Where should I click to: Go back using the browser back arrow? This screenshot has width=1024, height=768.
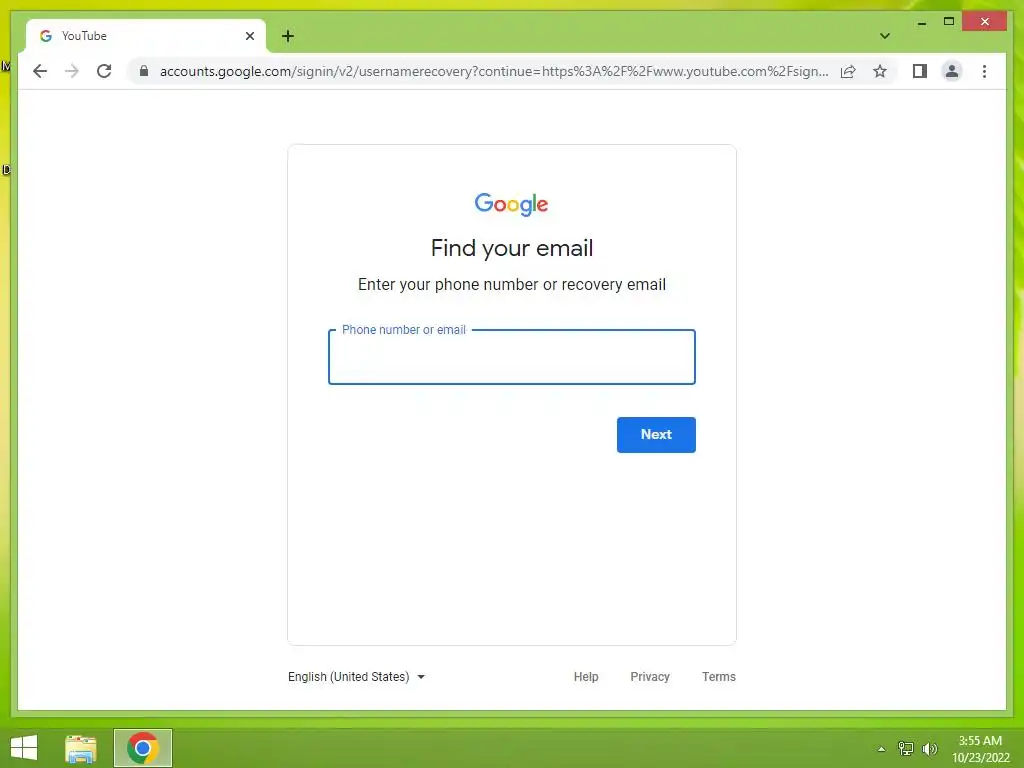pos(40,71)
